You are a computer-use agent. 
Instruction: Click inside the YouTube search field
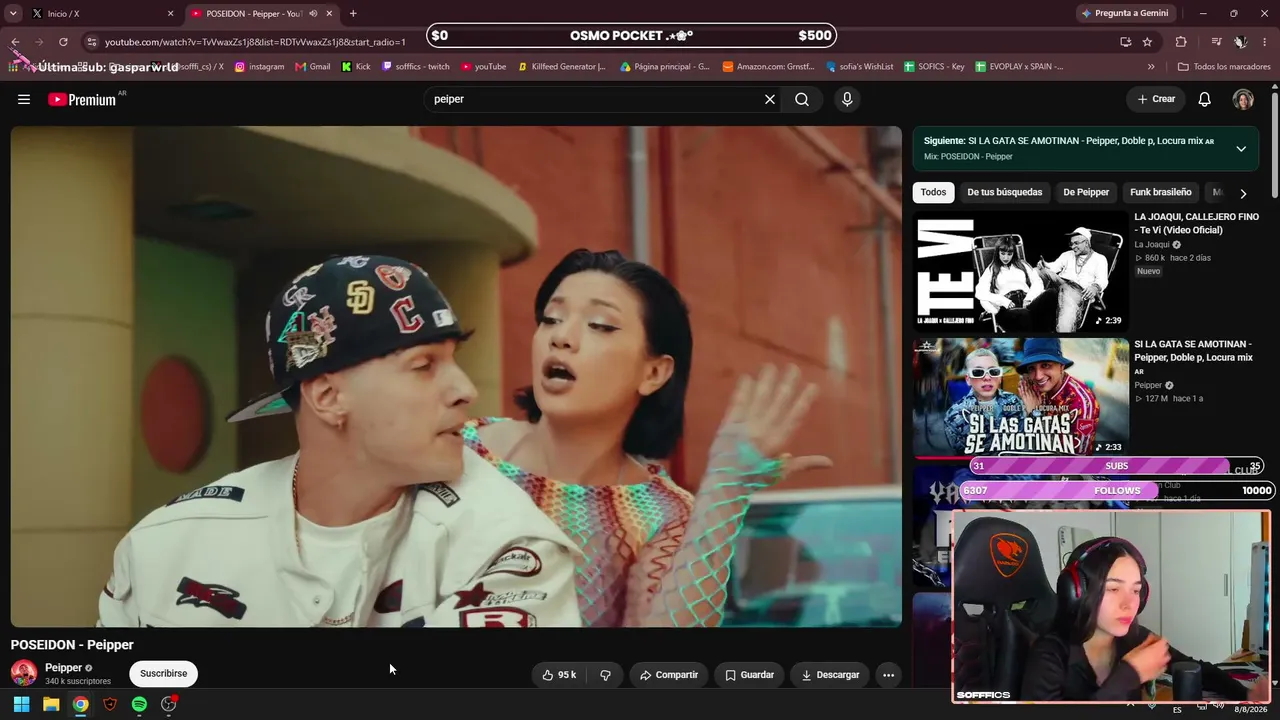(x=594, y=99)
